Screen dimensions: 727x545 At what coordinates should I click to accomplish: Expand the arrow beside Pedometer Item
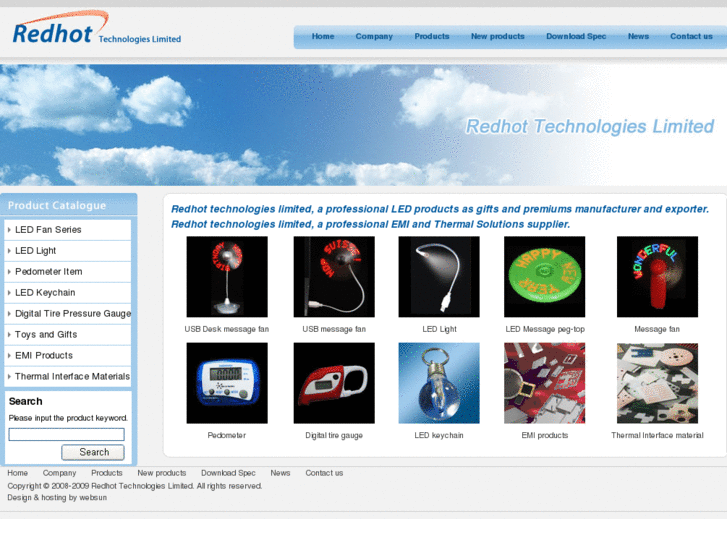[x=9, y=271]
